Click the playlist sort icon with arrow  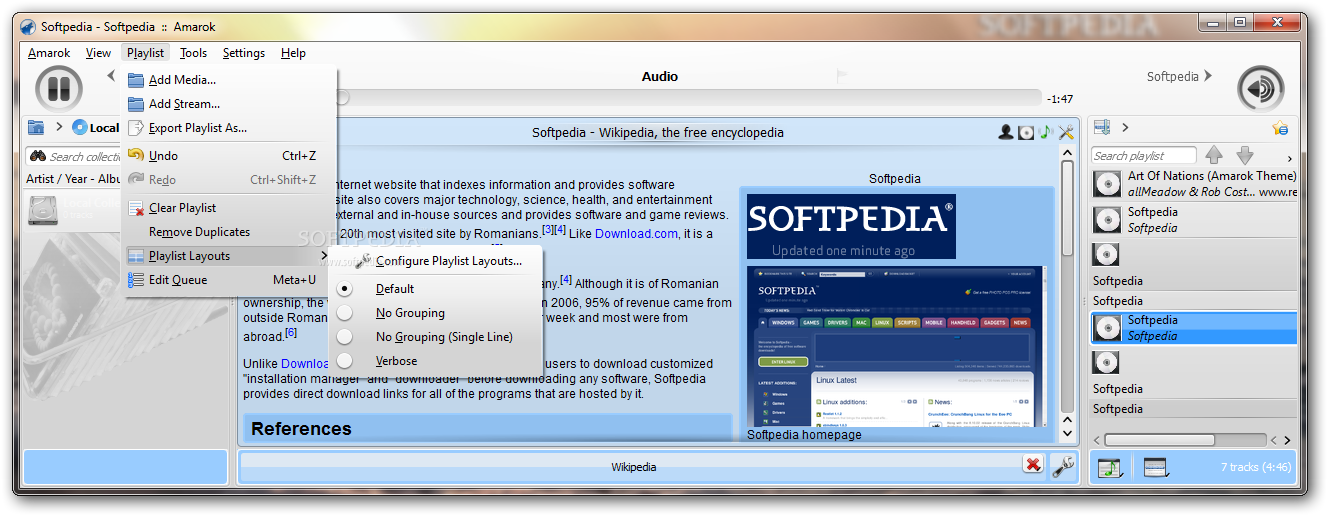1103,127
